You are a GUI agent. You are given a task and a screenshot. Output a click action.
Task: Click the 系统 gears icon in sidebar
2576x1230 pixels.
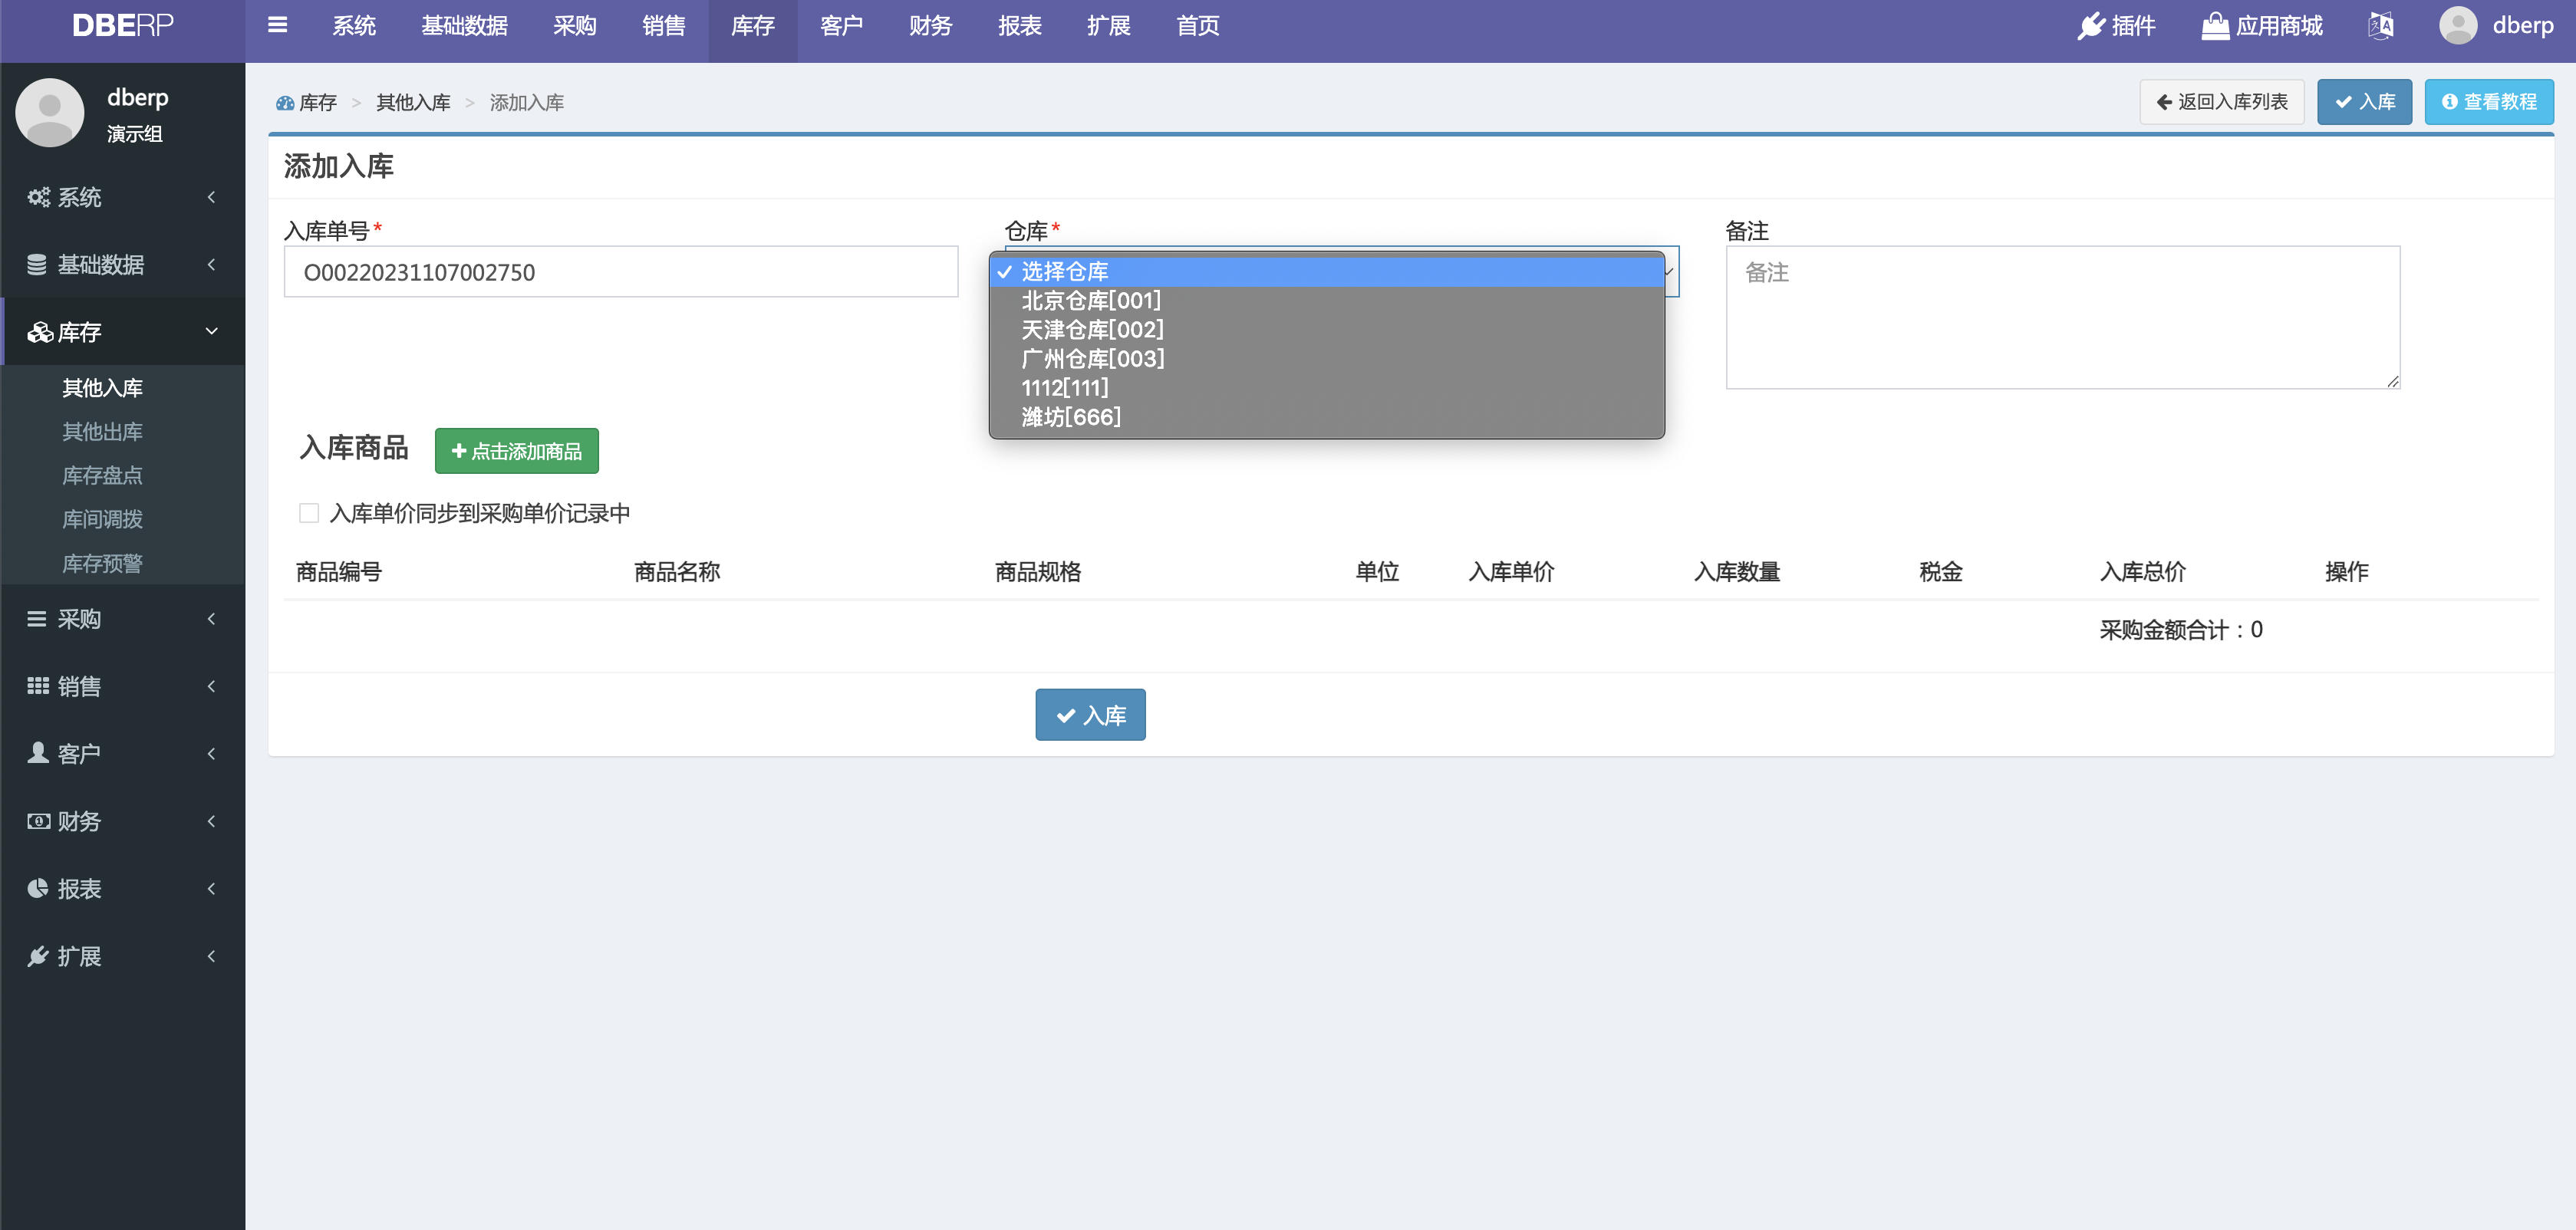point(38,197)
